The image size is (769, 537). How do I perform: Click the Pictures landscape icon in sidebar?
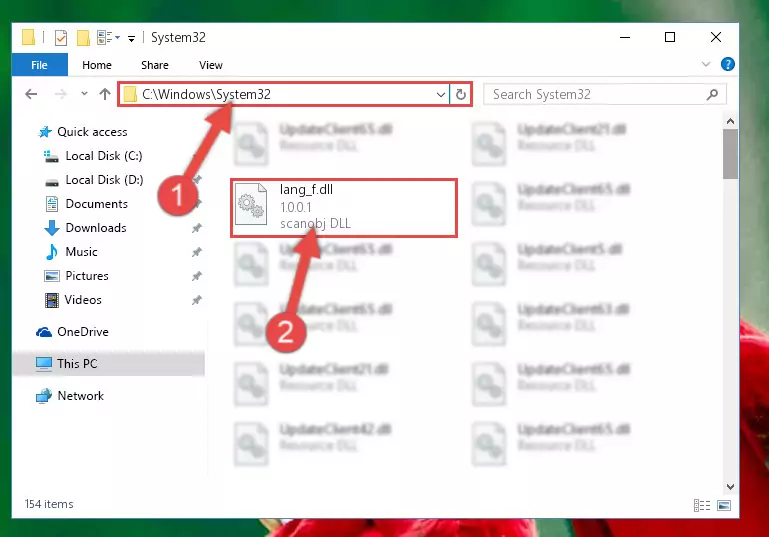pyautogui.click(x=51, y=276)
